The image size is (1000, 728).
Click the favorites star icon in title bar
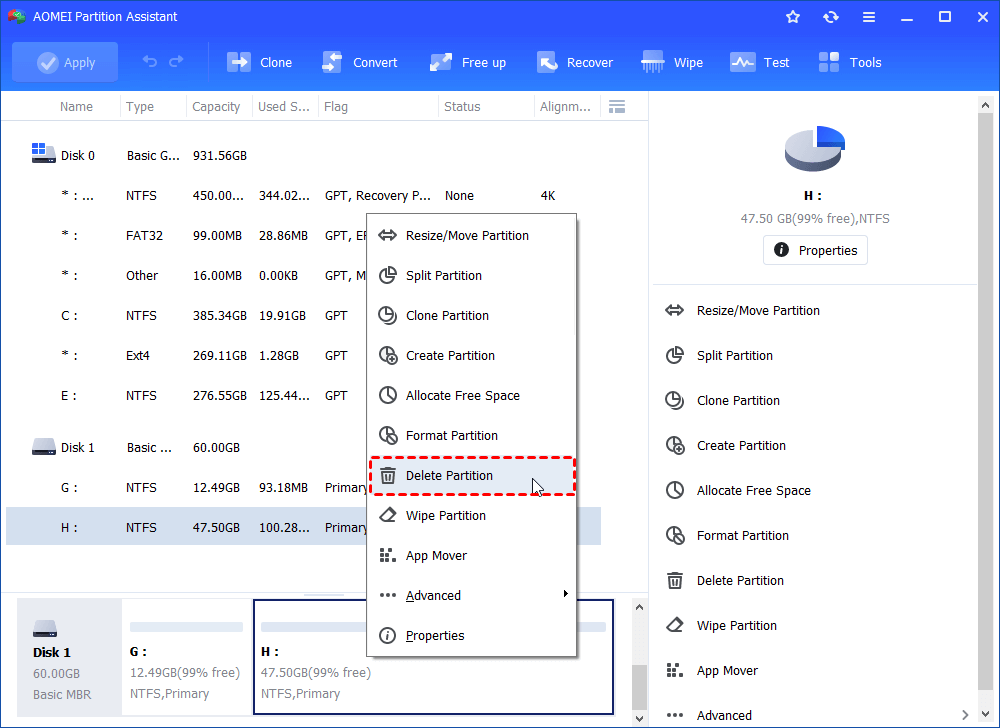[793, 17]
